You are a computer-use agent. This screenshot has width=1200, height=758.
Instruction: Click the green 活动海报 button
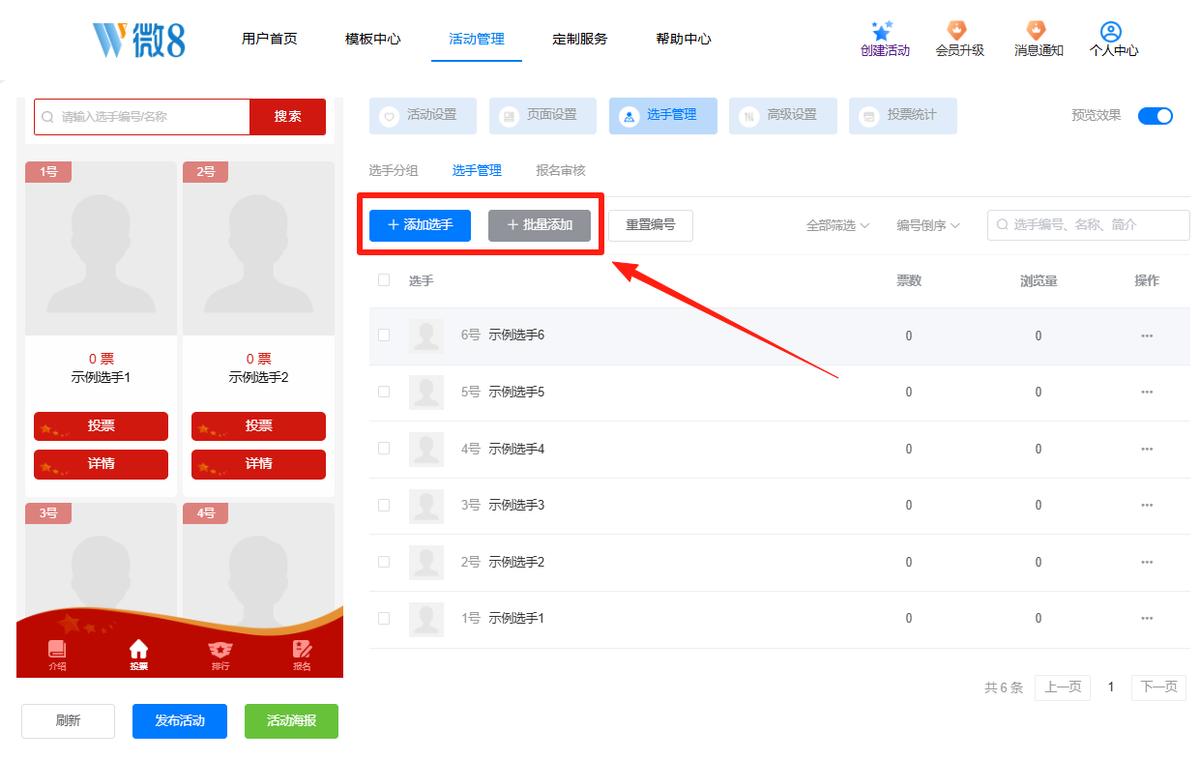coord(291,721)
